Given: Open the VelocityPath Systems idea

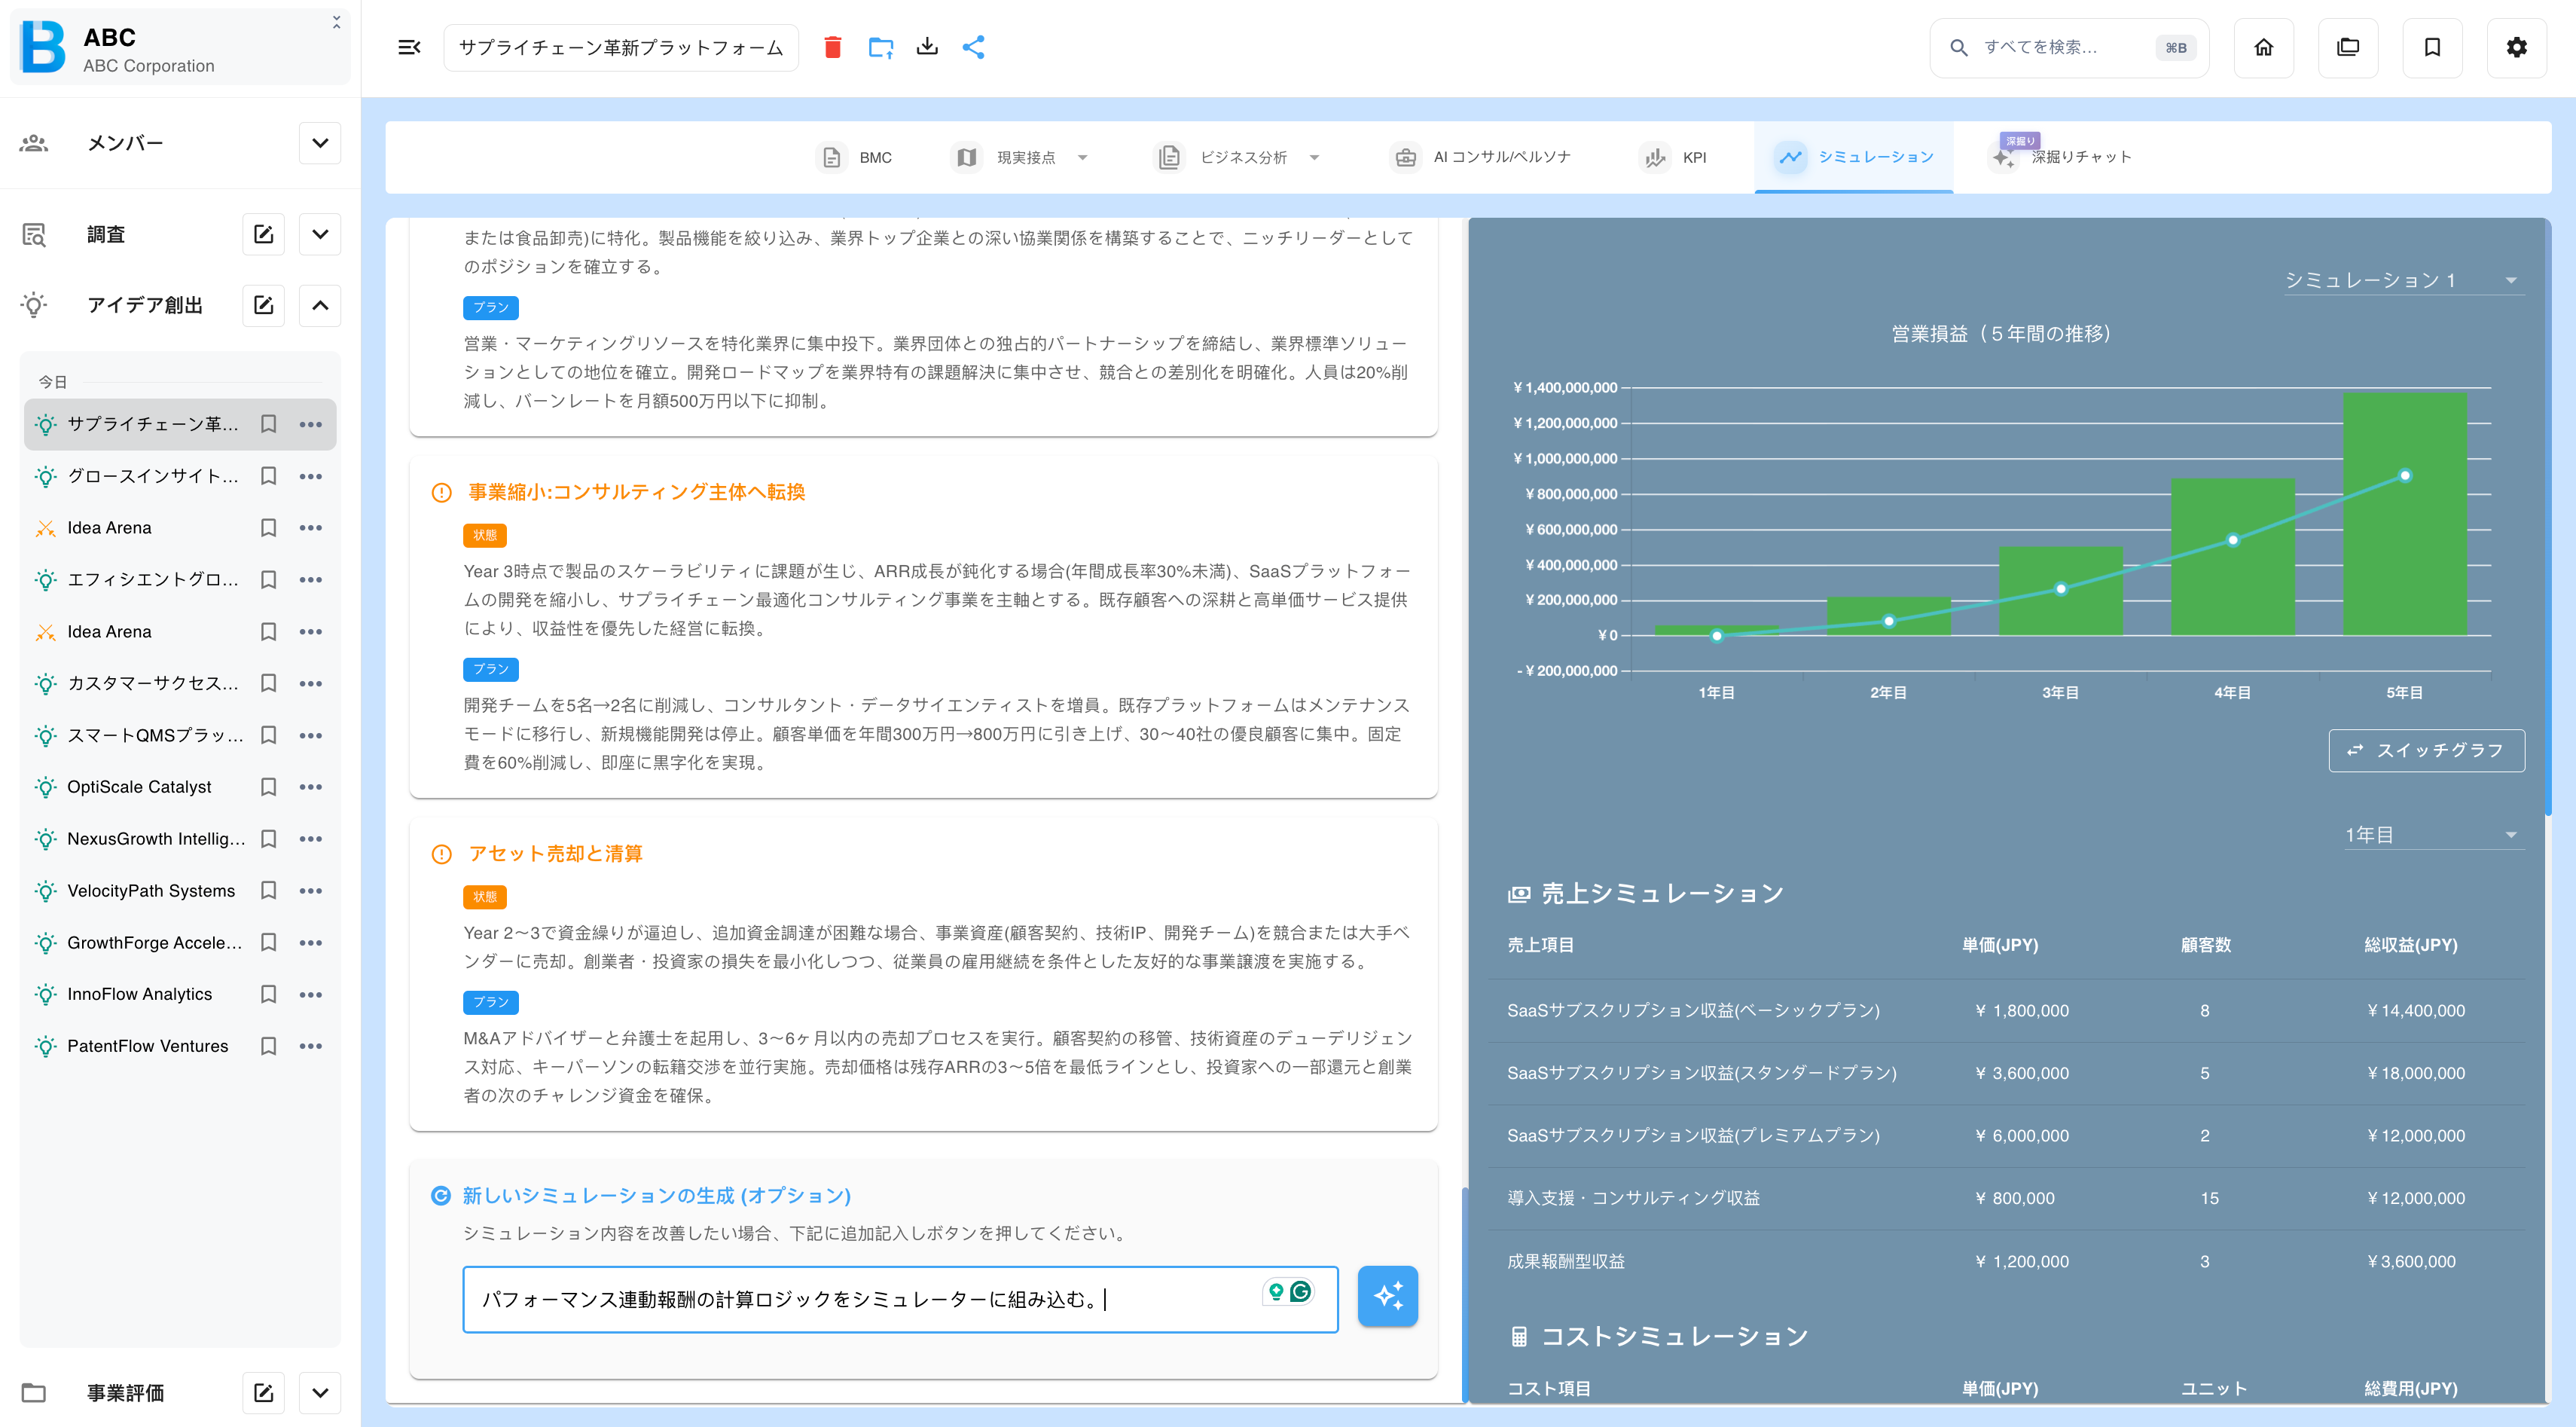Looking at the screenshot, I should point(151,891).
